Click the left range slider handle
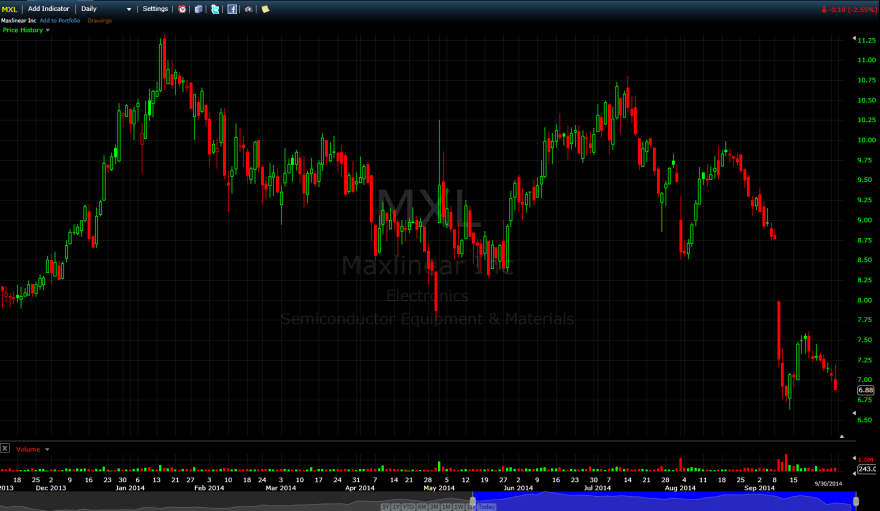 click(473, 500)
